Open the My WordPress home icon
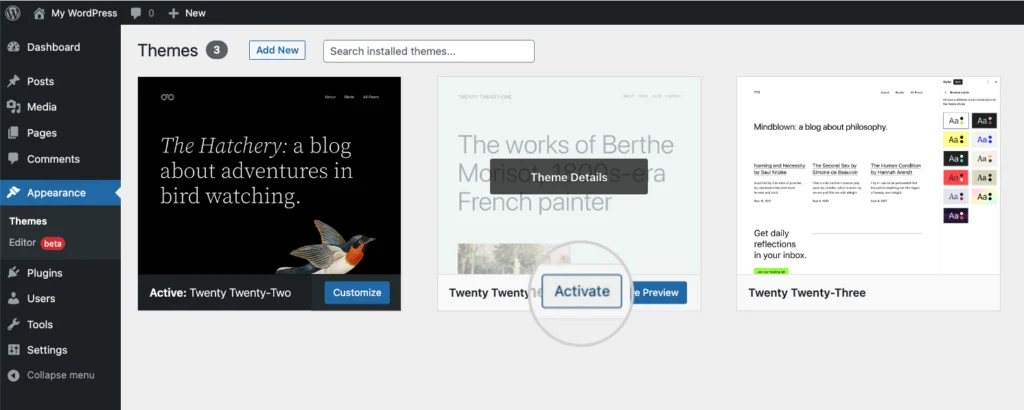 pyautogui.click(x=40, y=12)
